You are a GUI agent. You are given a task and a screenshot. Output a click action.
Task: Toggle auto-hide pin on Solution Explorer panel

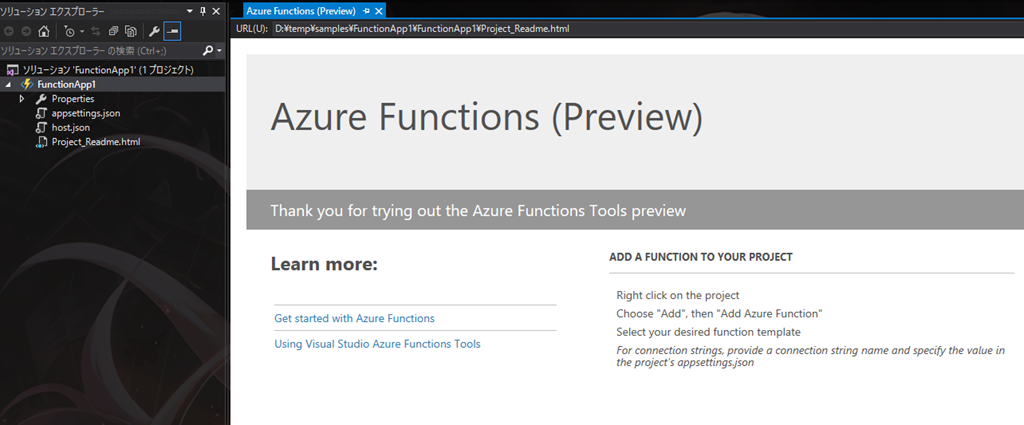(x=203, y=10)
